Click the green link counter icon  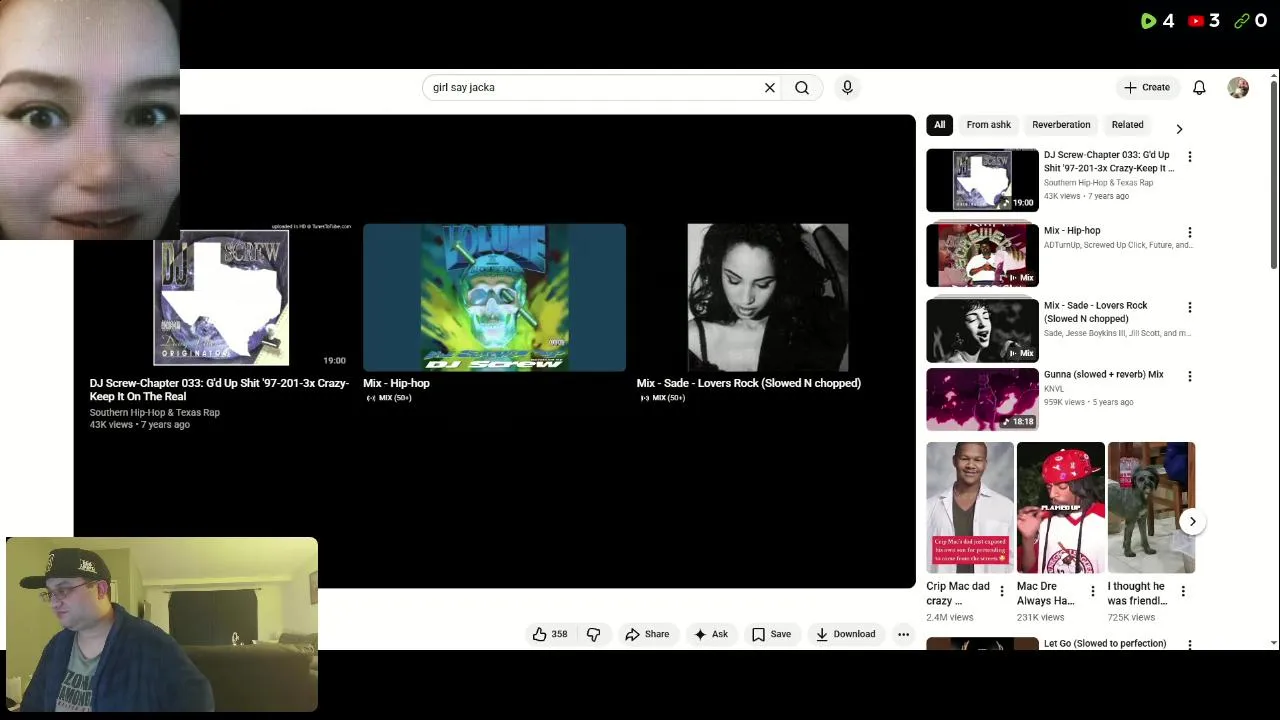1241,21
